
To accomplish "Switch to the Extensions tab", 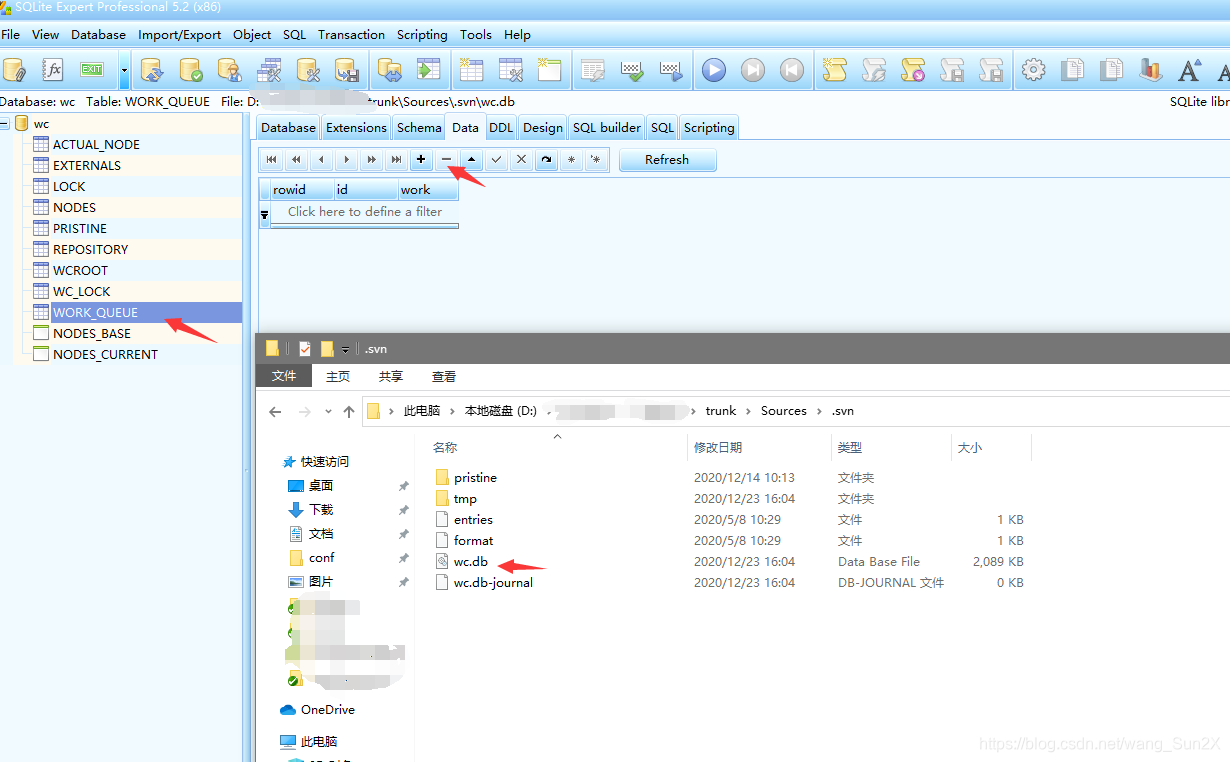I will 356,128.
